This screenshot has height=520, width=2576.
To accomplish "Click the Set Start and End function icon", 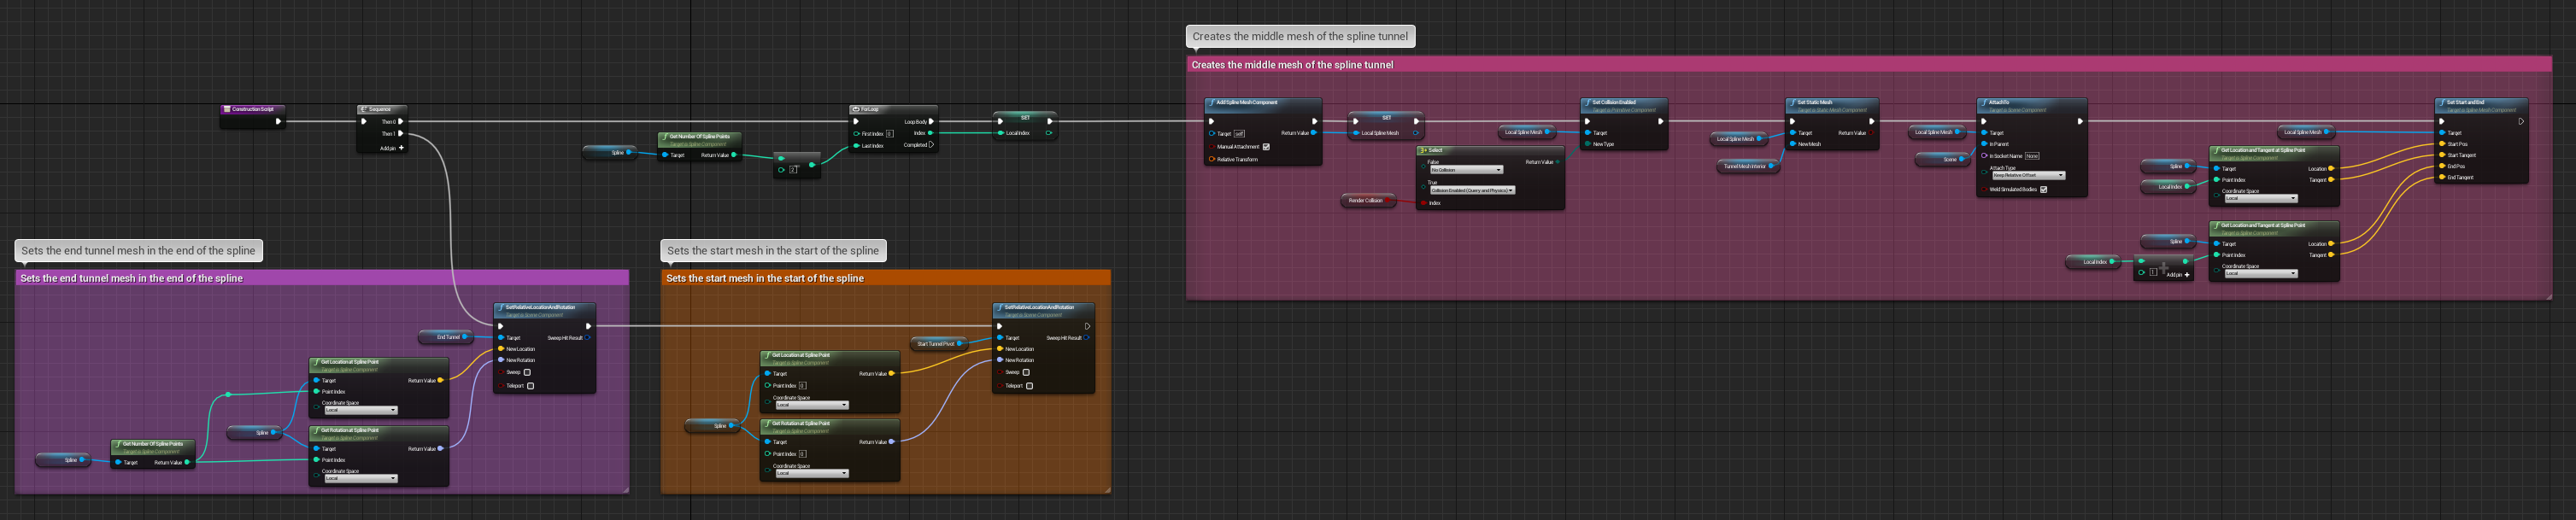I will pyautogui.click(x=2442, y=102).
